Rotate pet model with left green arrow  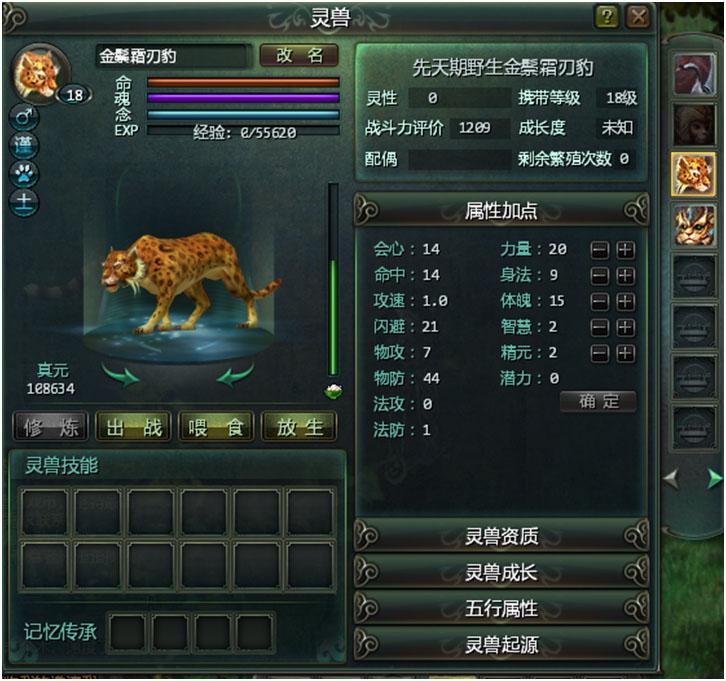120,375
